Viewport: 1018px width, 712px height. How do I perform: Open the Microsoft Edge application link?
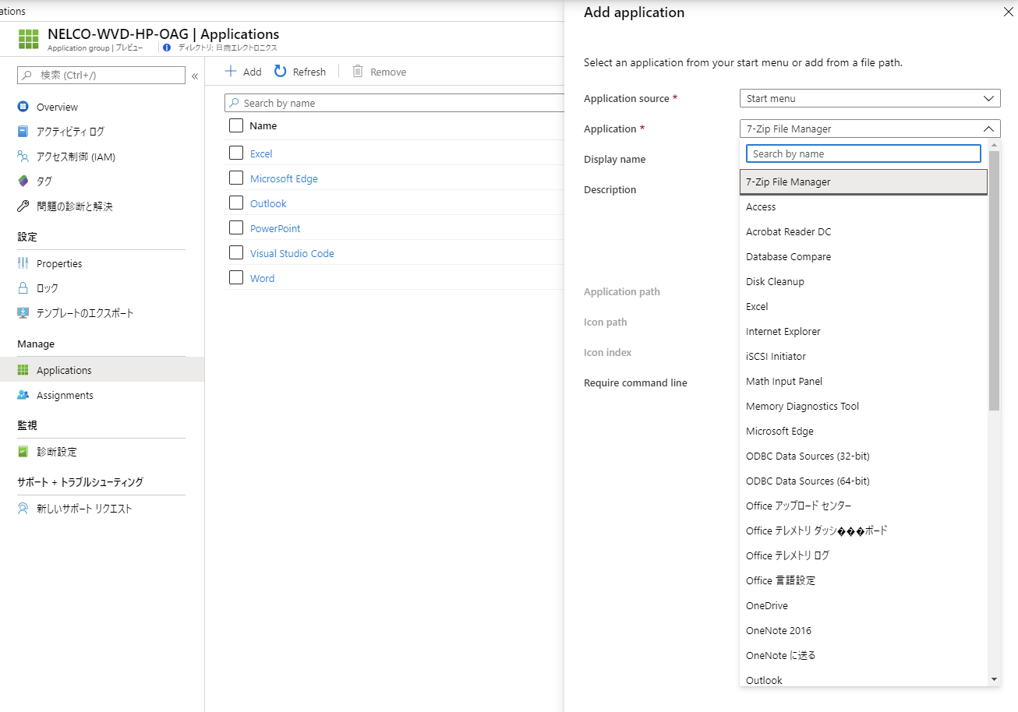tap(284, 179)
